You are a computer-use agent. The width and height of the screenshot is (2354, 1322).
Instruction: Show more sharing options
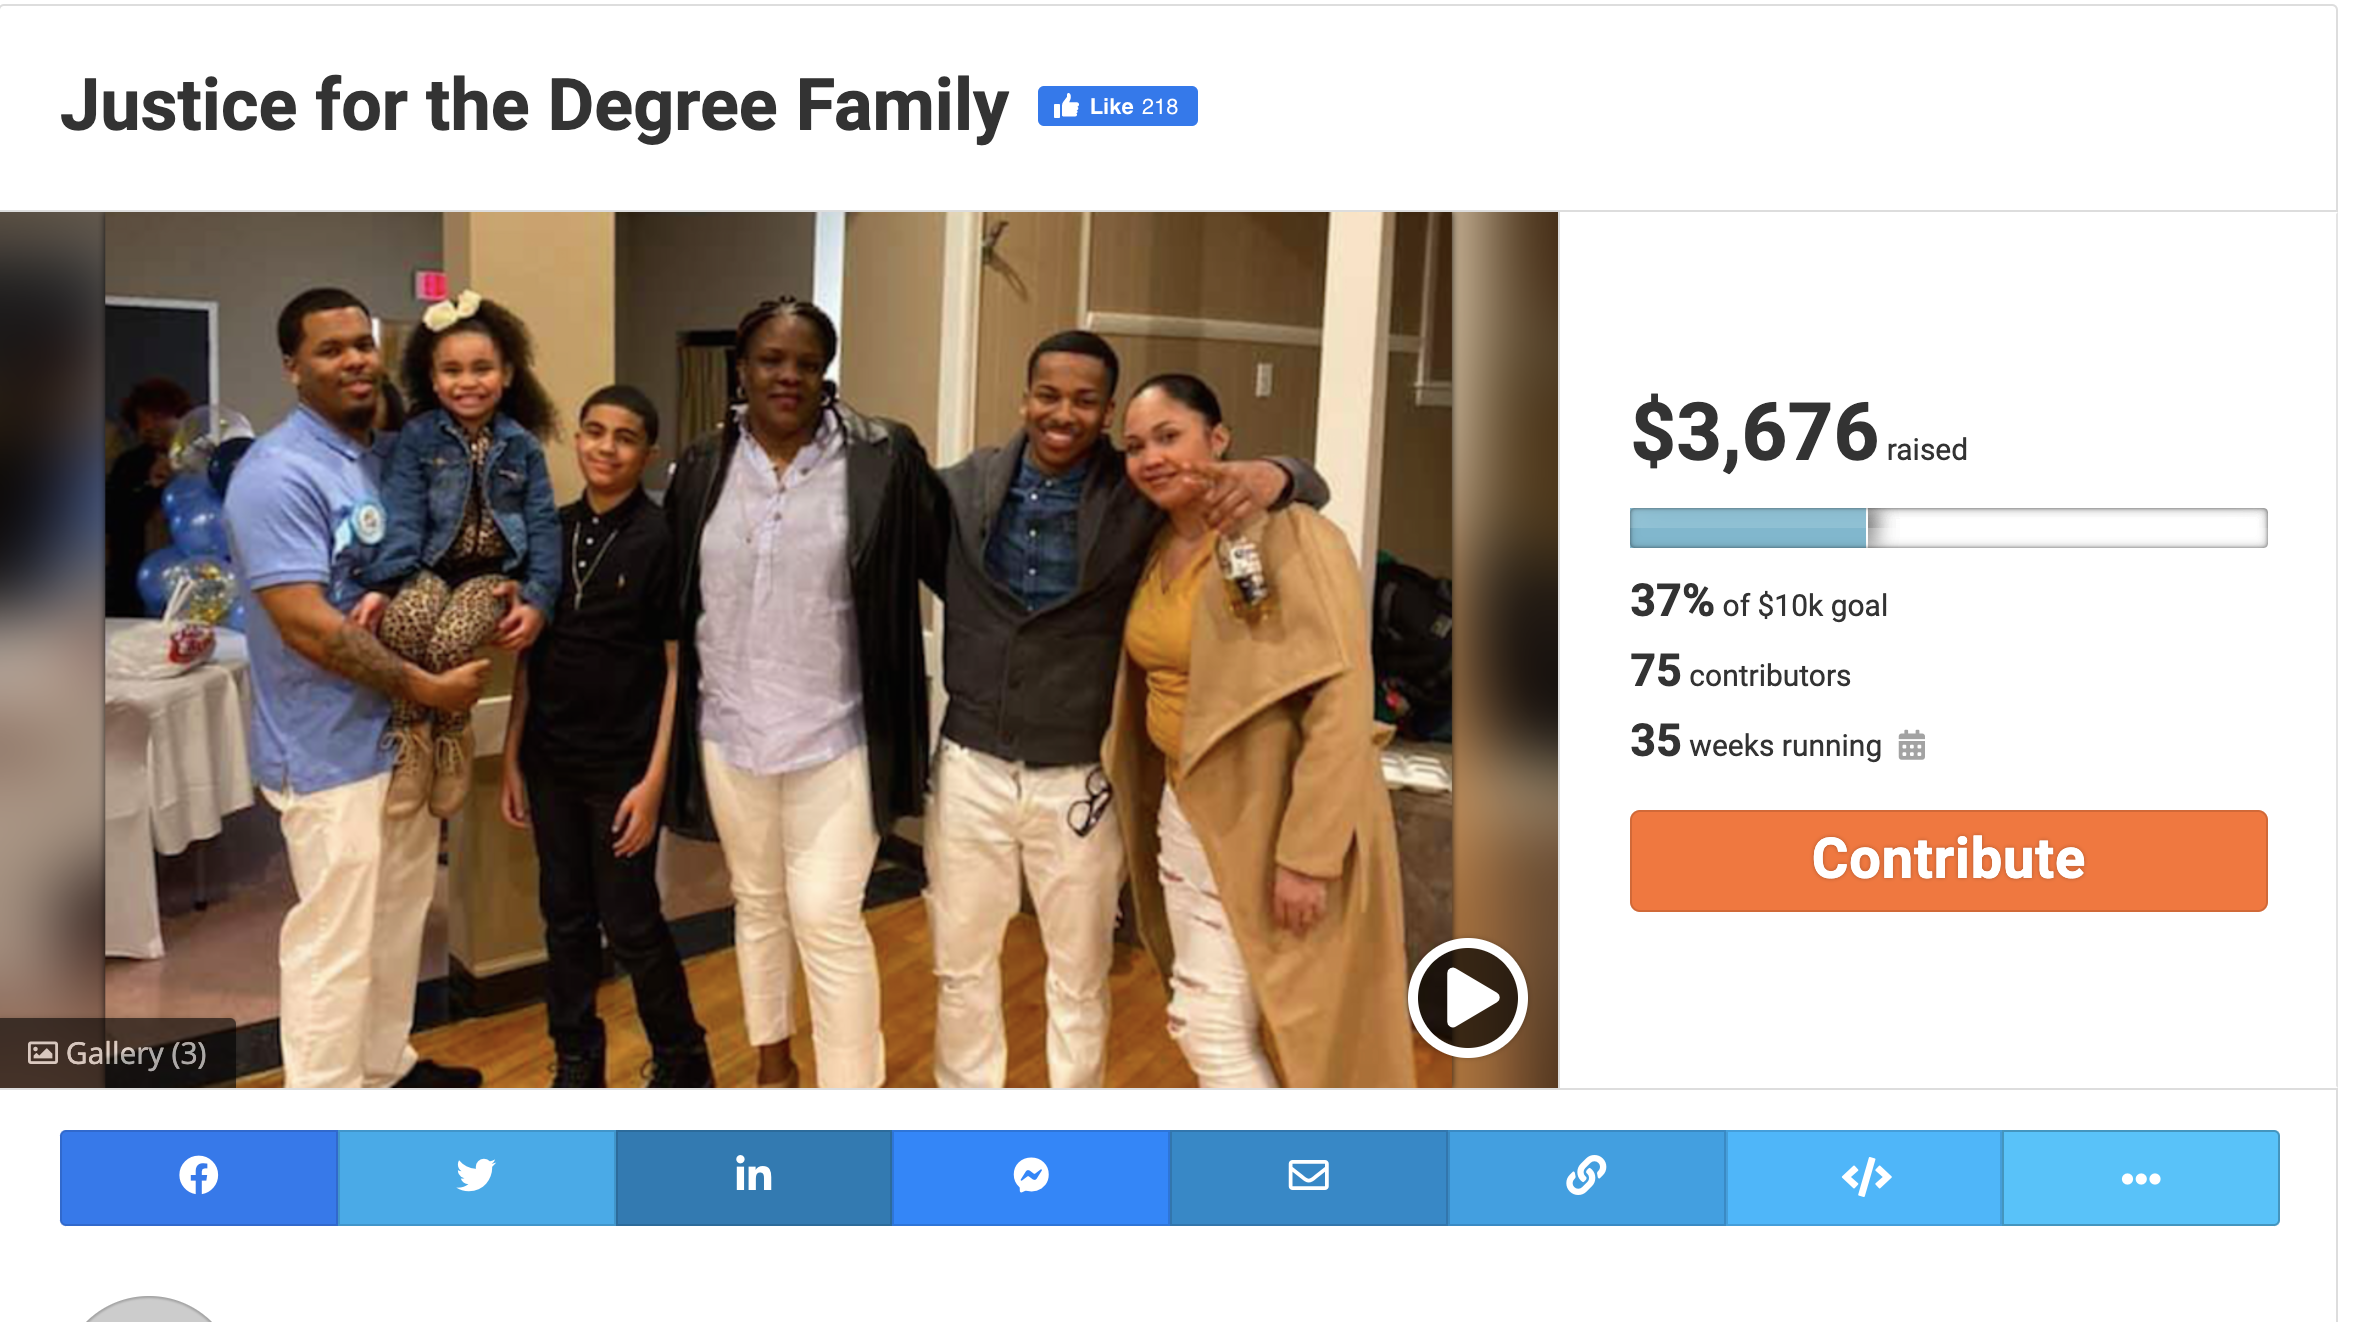pos(2141,1177)
